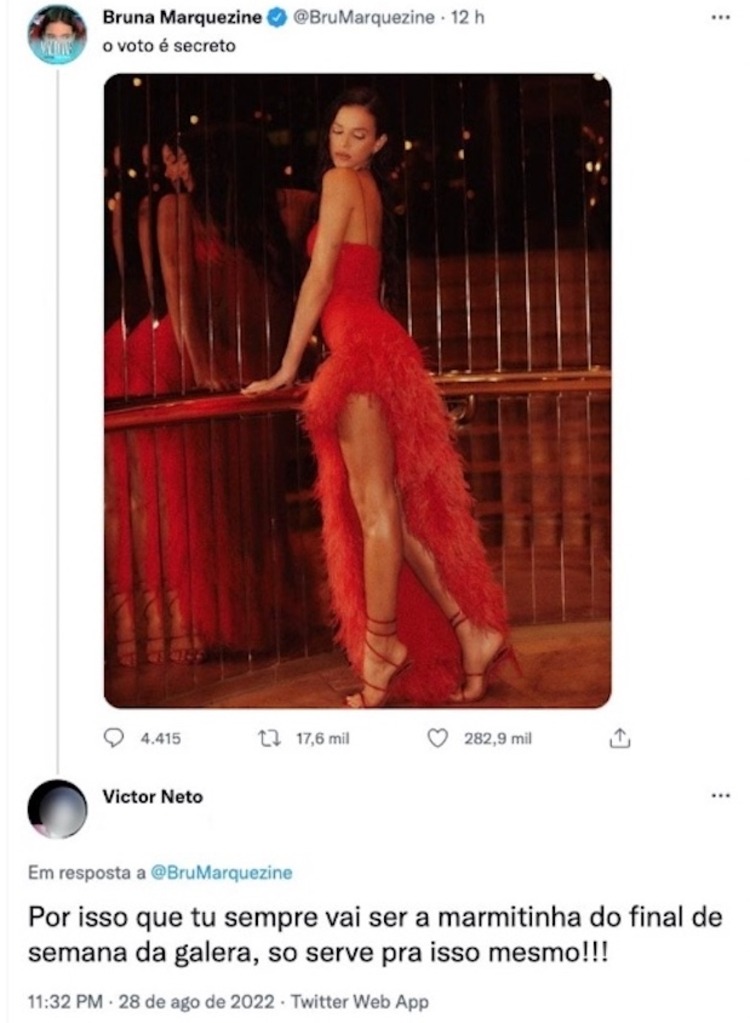Open the red dress photo in the tweet
750x1023 pixels.
357,390
